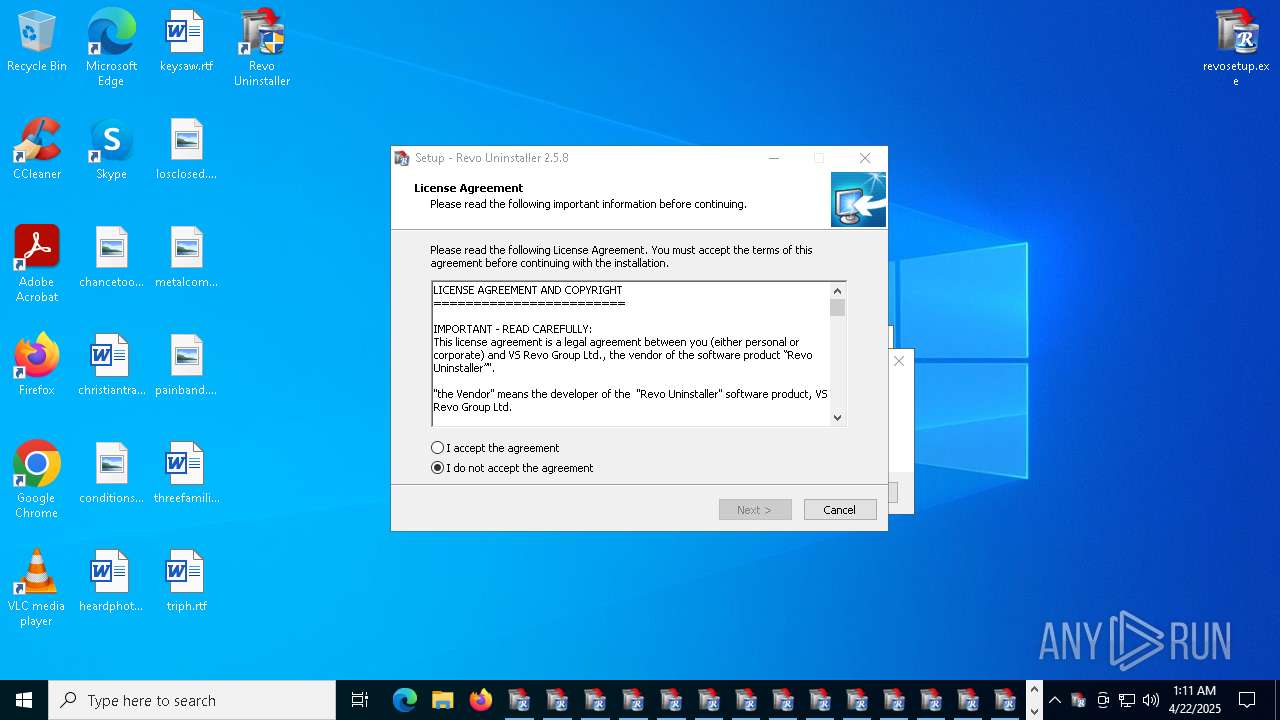Select the keysaw.rtf document on desktop
Screen dimensions: 1280x720
[x=186, y=42]
